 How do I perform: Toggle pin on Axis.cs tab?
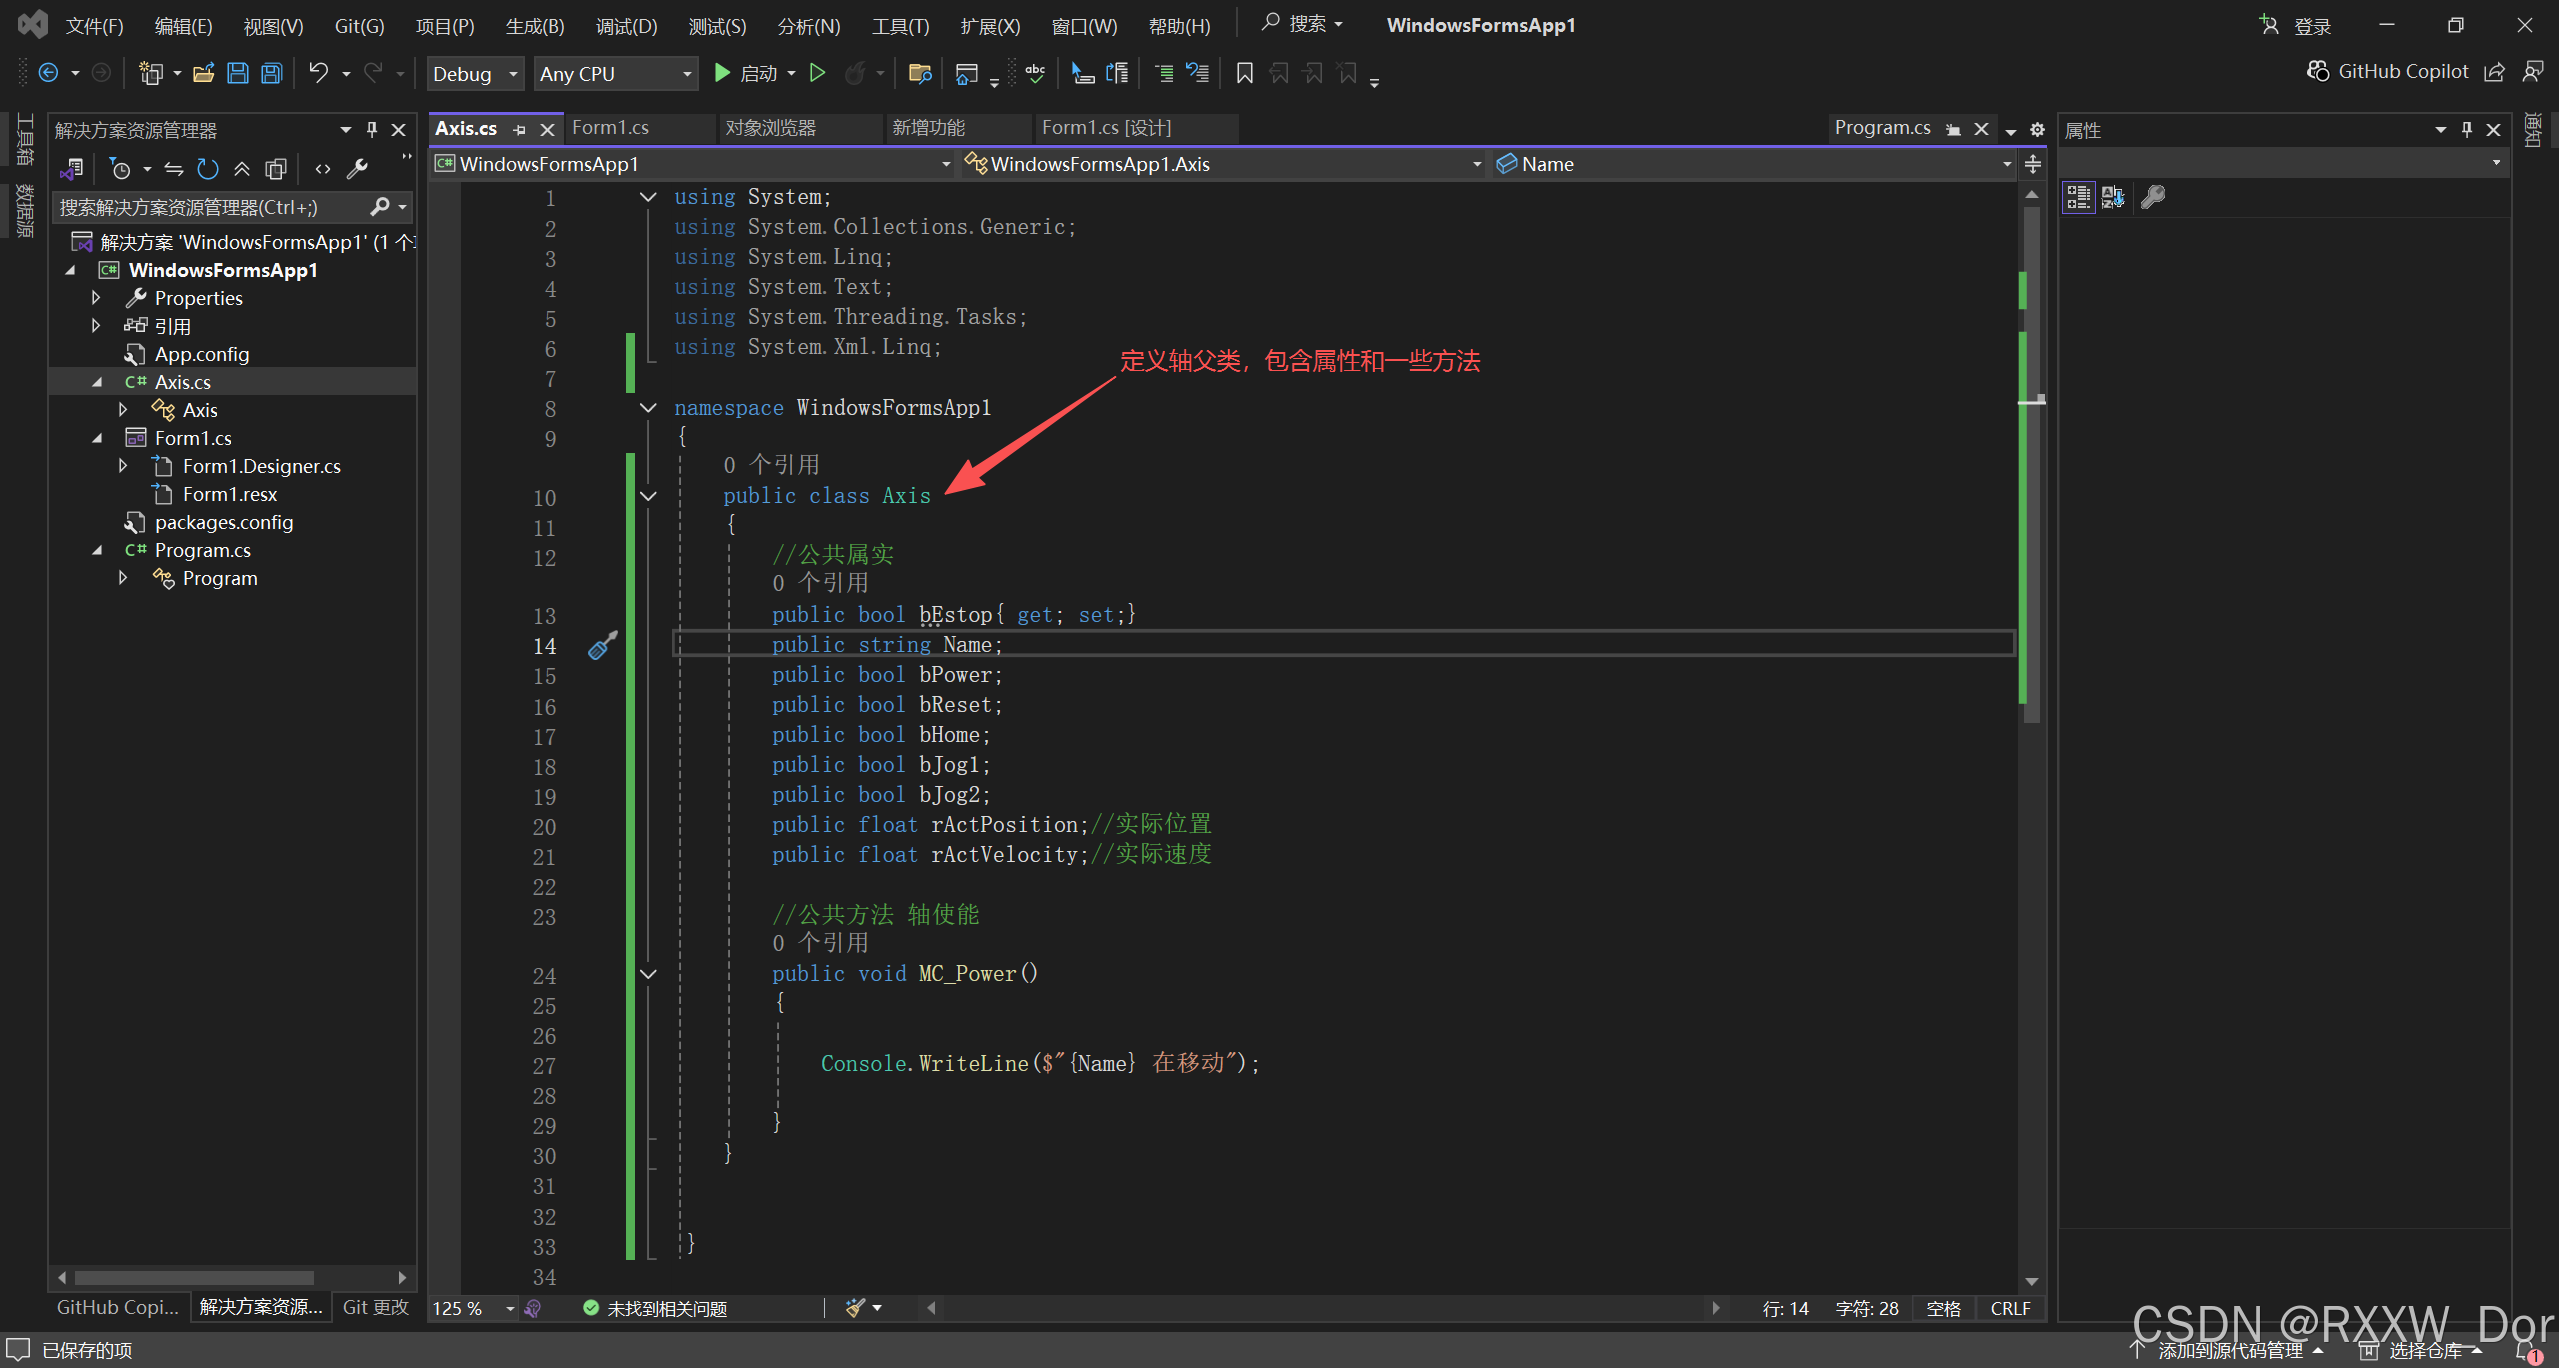pyautogui.click(x=519, y=129)
